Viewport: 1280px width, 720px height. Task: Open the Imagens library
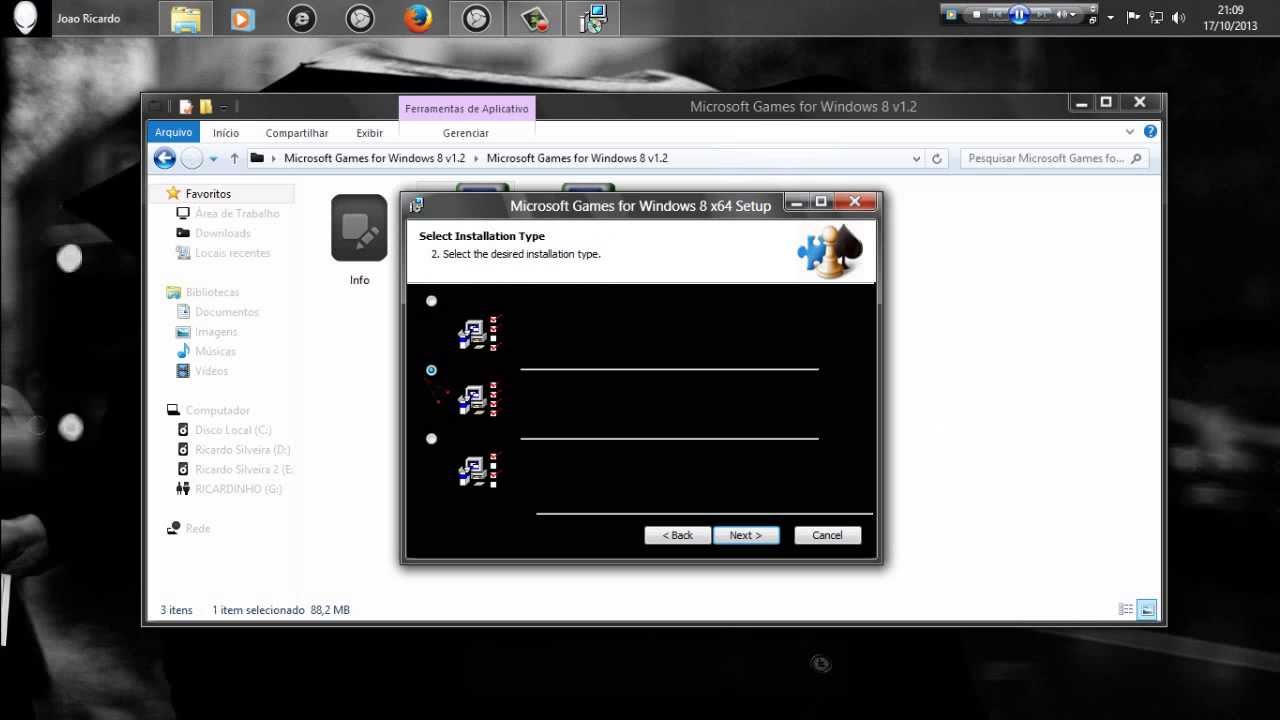(216, 332)
